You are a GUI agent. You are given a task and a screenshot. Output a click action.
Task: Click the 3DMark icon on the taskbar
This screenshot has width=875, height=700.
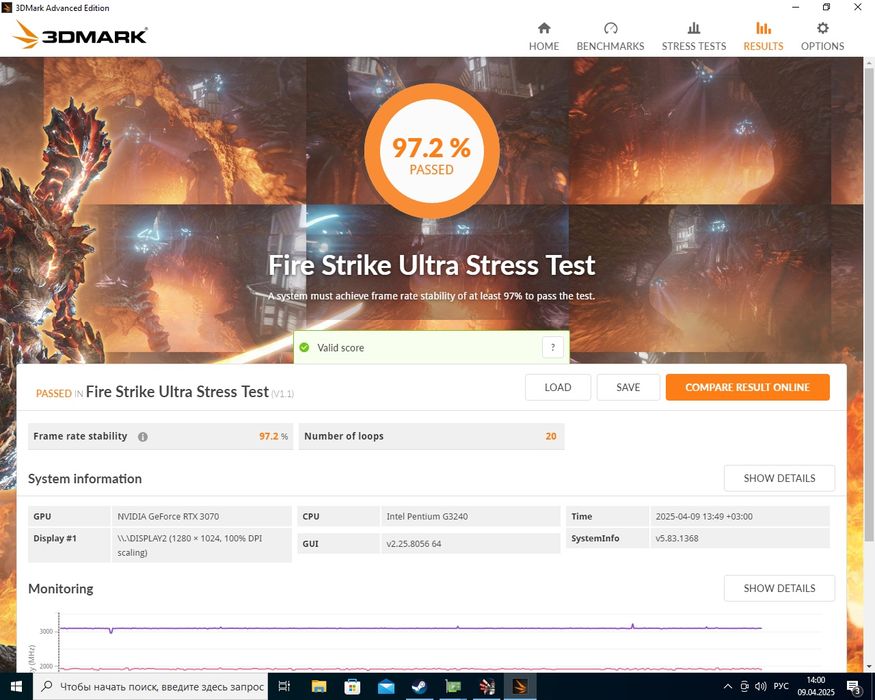pos(520,686)
